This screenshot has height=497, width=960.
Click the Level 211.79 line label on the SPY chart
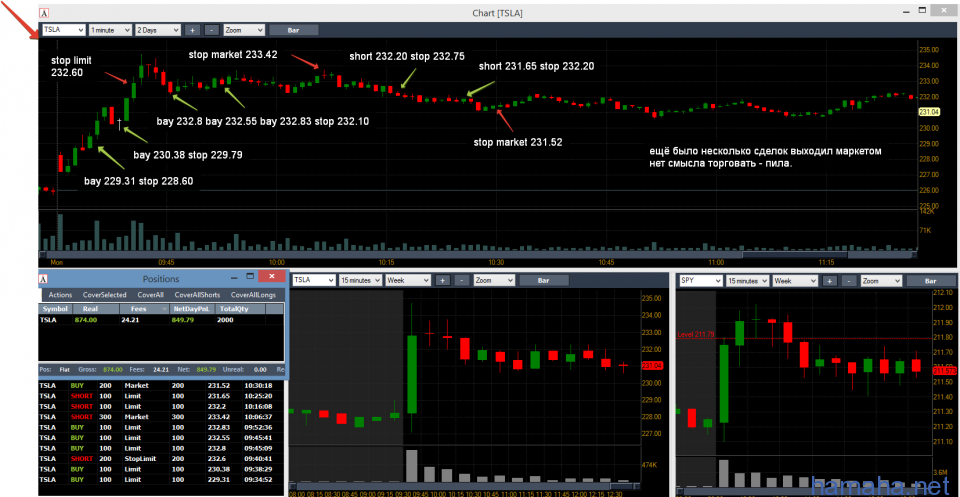point(697,334)
